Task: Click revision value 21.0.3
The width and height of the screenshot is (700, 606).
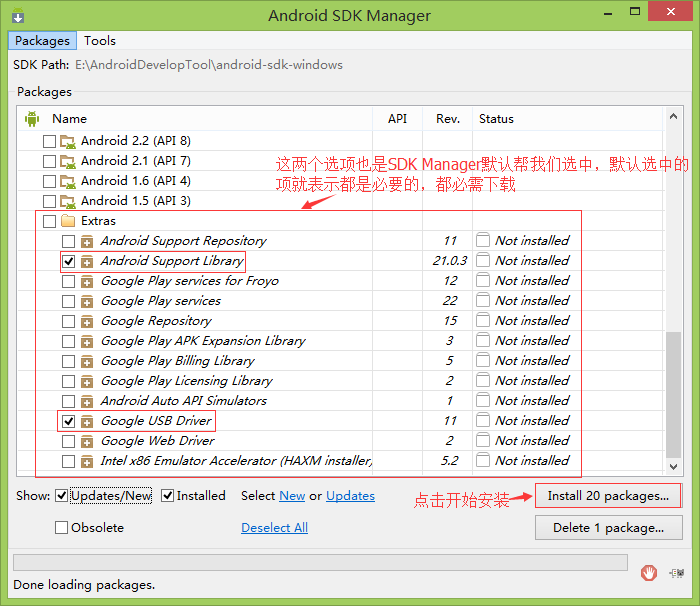Action: pyautogui.click(x=450, y=261)
